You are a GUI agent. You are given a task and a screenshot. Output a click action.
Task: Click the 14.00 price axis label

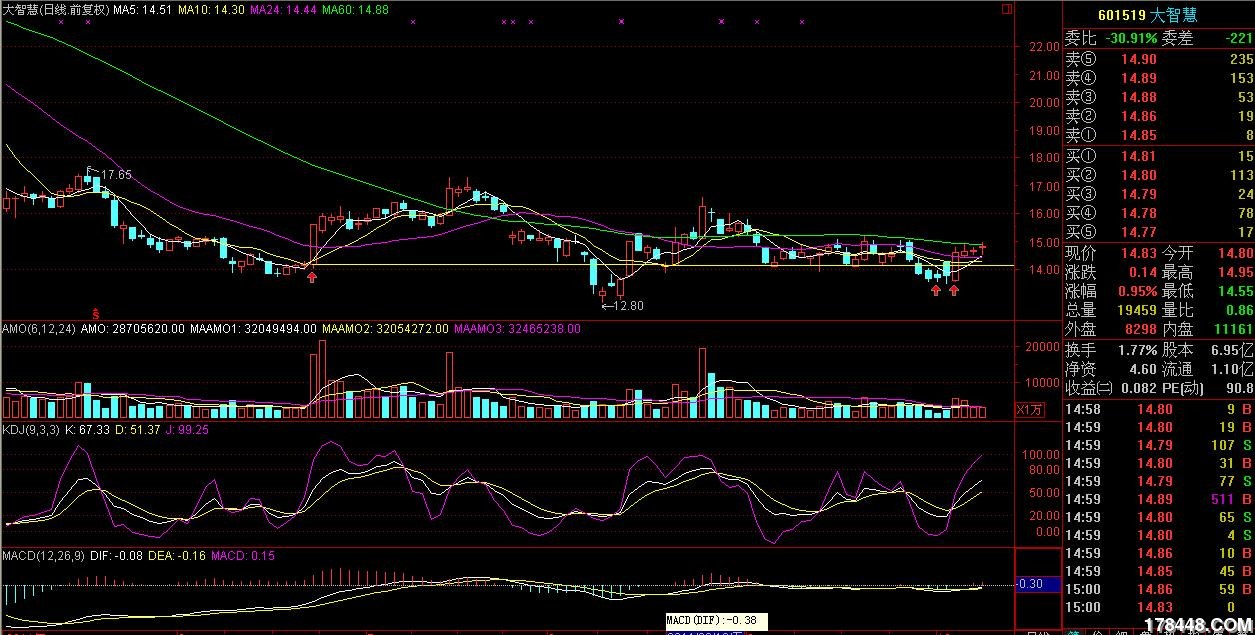1045,270
